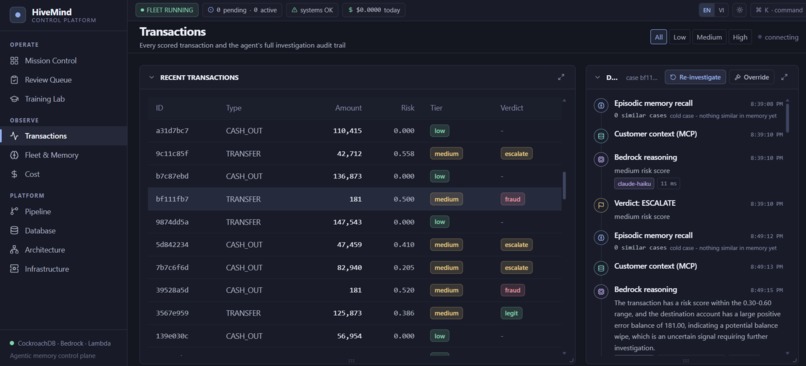Filter transactions by Medium tier
Screen dimensions: 806x366
[x=709, y=37]
